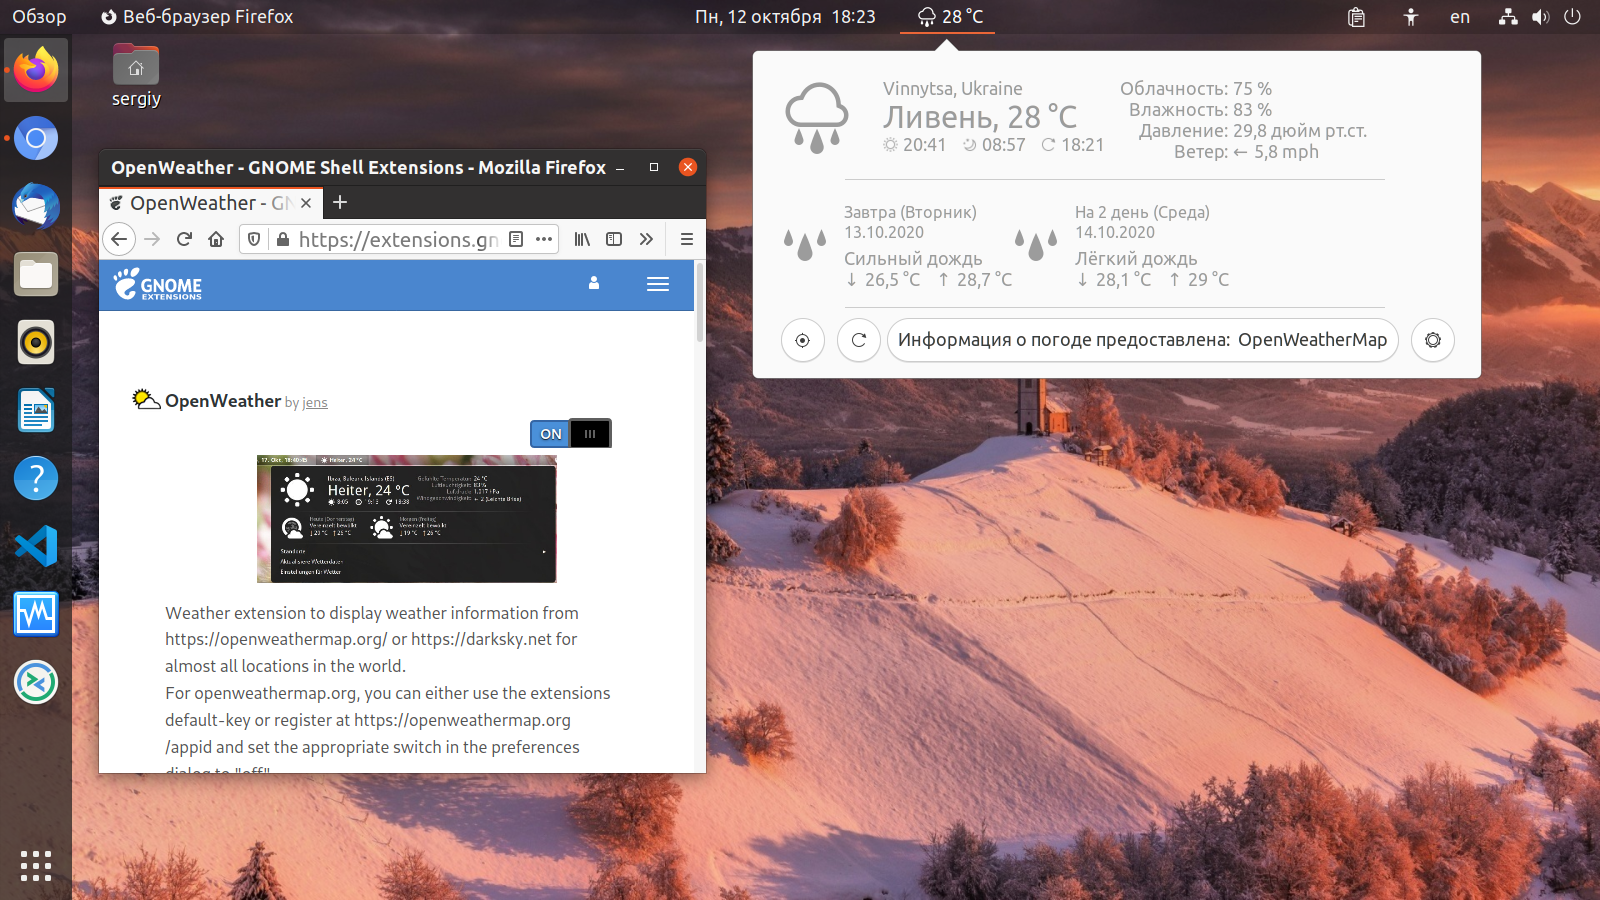Open the user account icon on the GNOME site

click(x=594, y=283)
